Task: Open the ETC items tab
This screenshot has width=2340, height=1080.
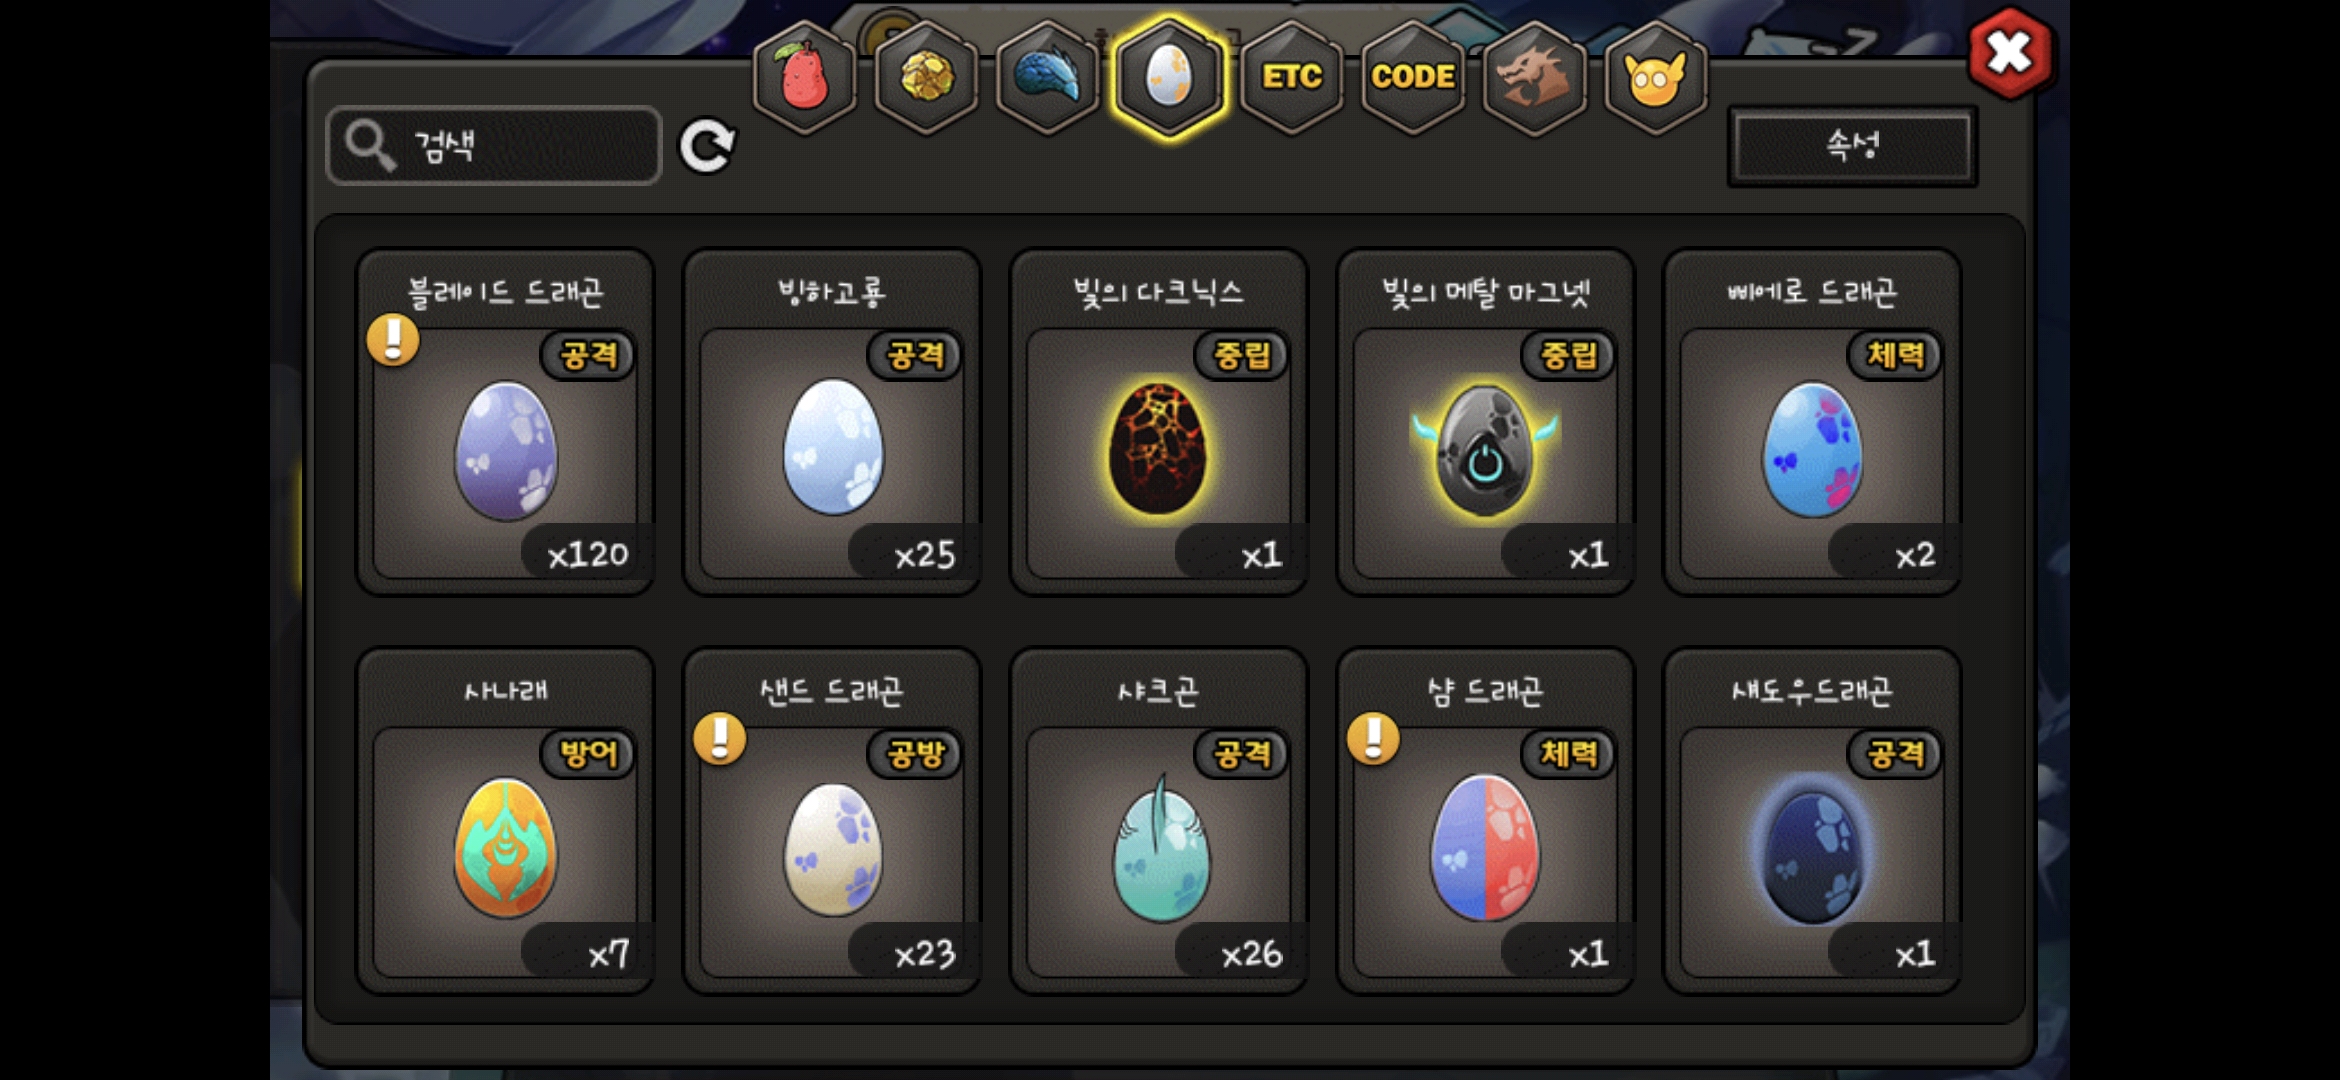Action: [1291, 77]
